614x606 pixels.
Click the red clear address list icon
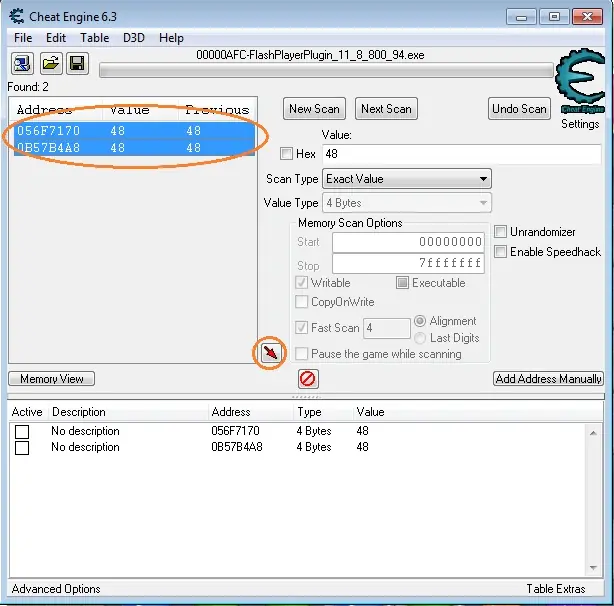(308, 379)
